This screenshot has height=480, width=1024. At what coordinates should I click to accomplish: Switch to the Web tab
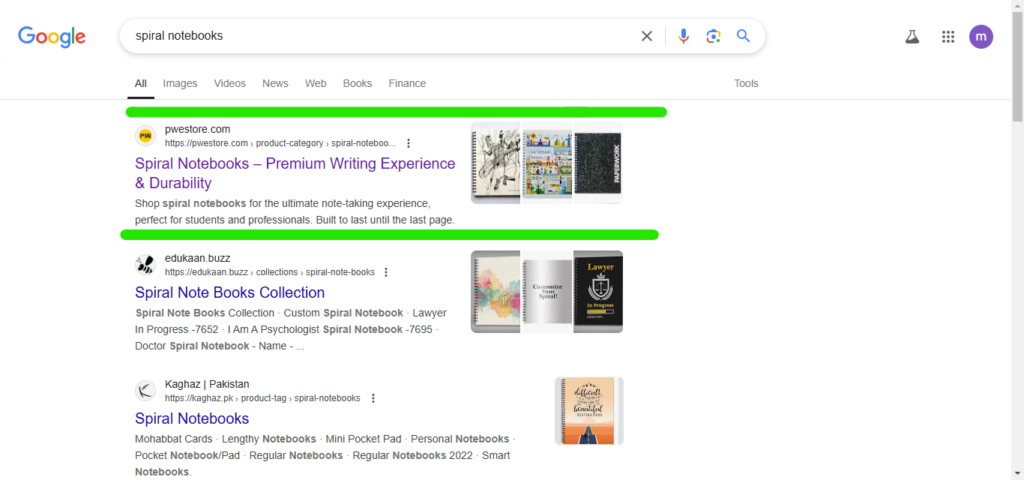(x=315, y=84)
